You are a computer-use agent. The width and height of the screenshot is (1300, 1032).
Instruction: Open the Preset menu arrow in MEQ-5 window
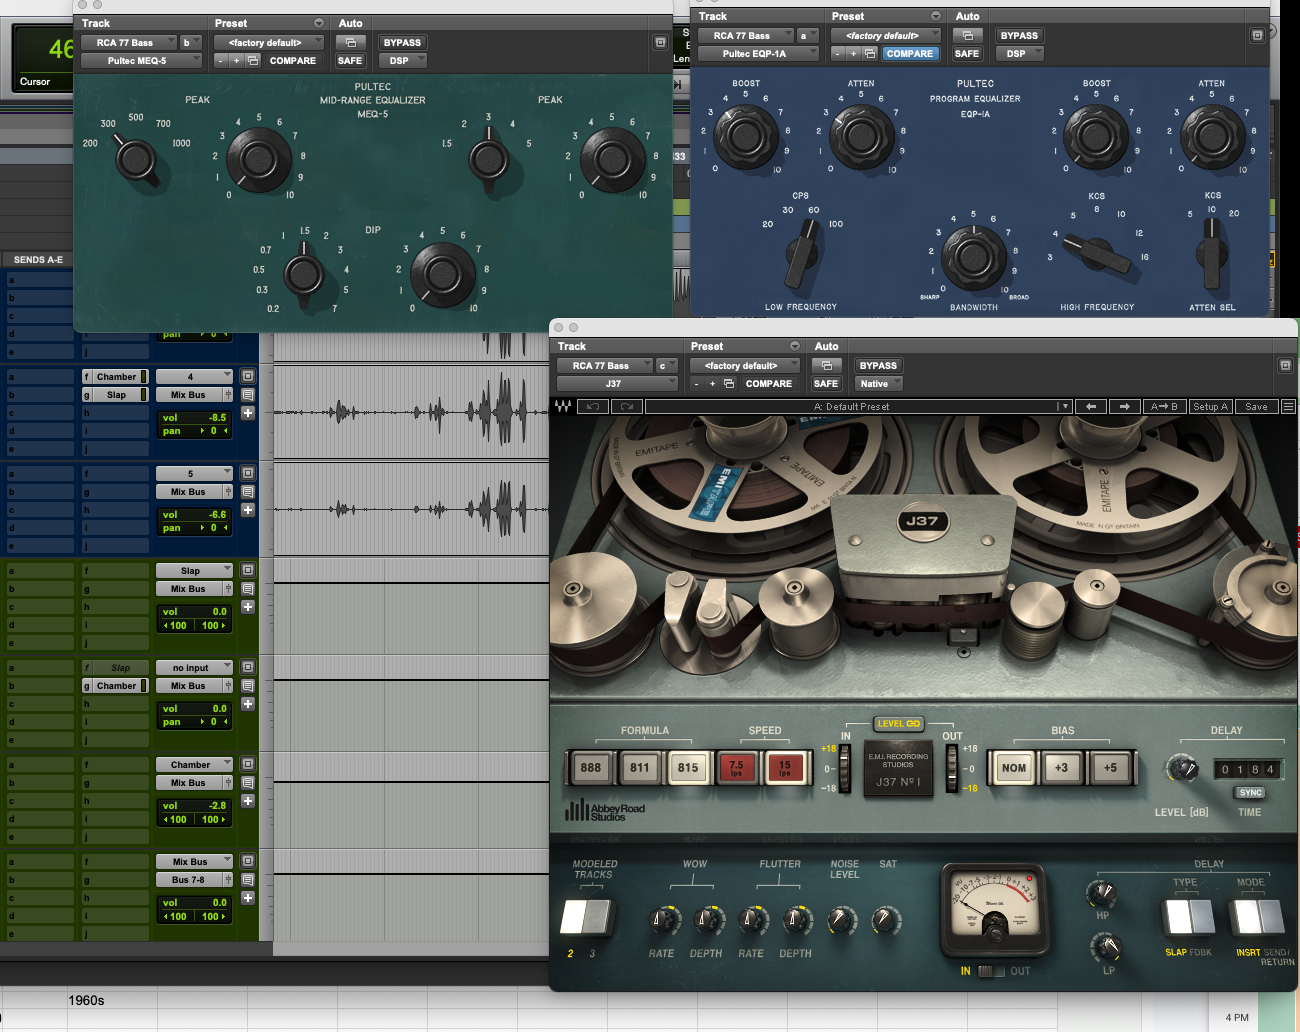pos(319,23)
